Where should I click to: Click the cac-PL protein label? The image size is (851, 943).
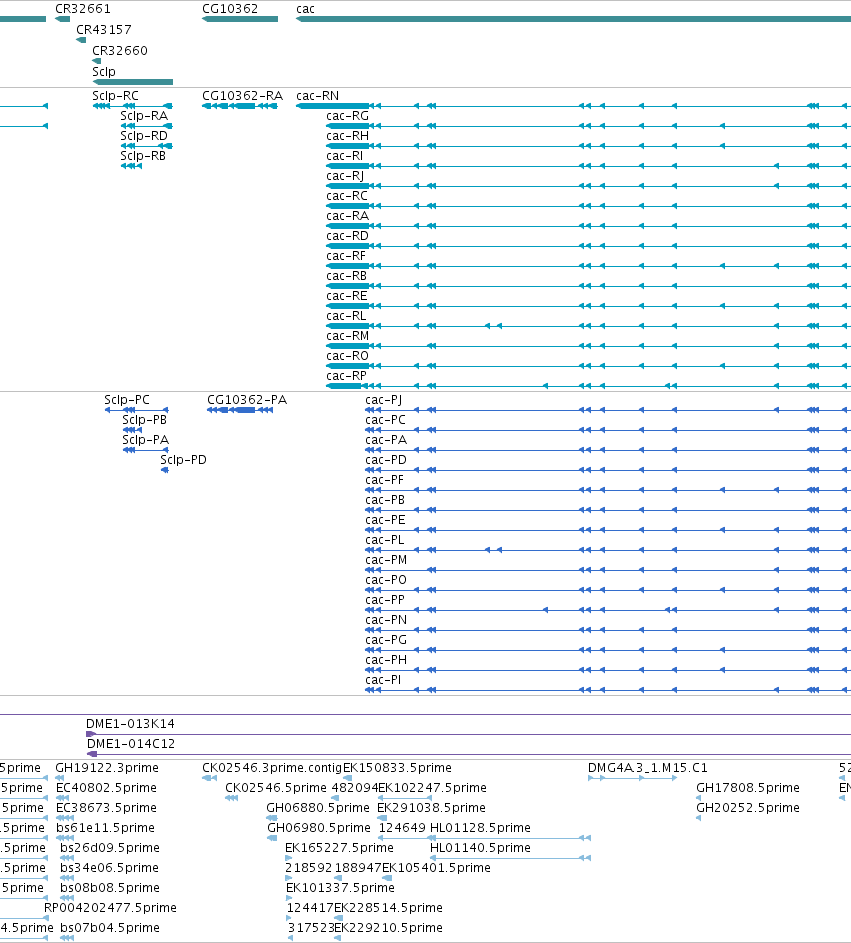point(385,539)
